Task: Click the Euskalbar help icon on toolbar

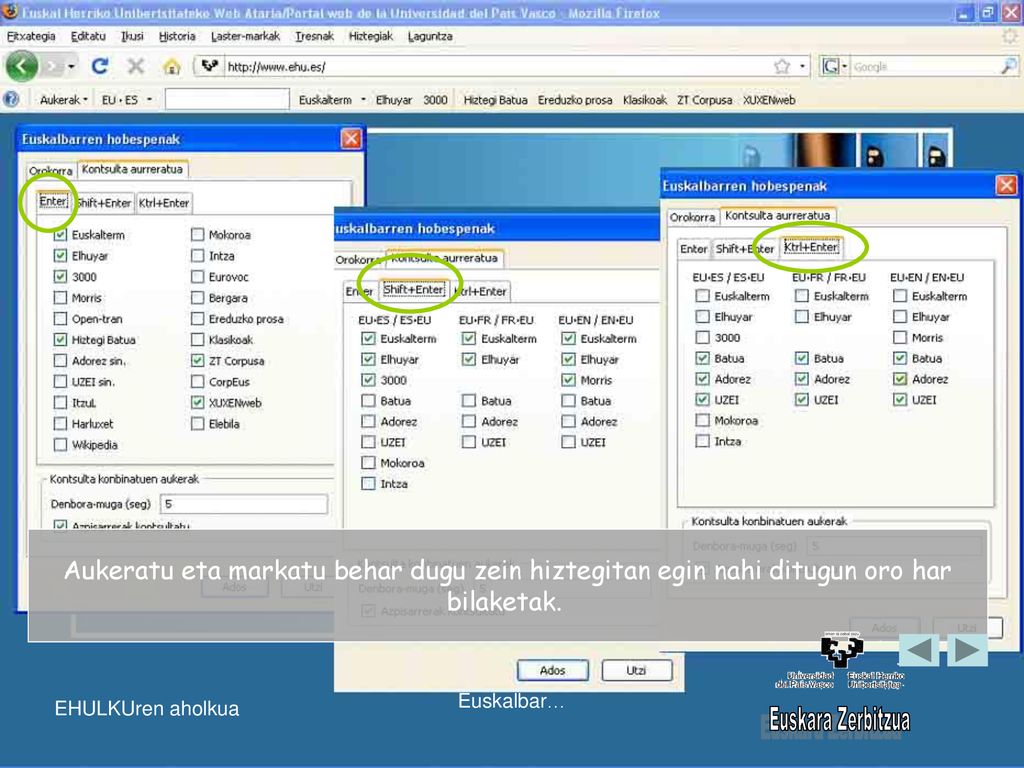Action: click(10, 100)
